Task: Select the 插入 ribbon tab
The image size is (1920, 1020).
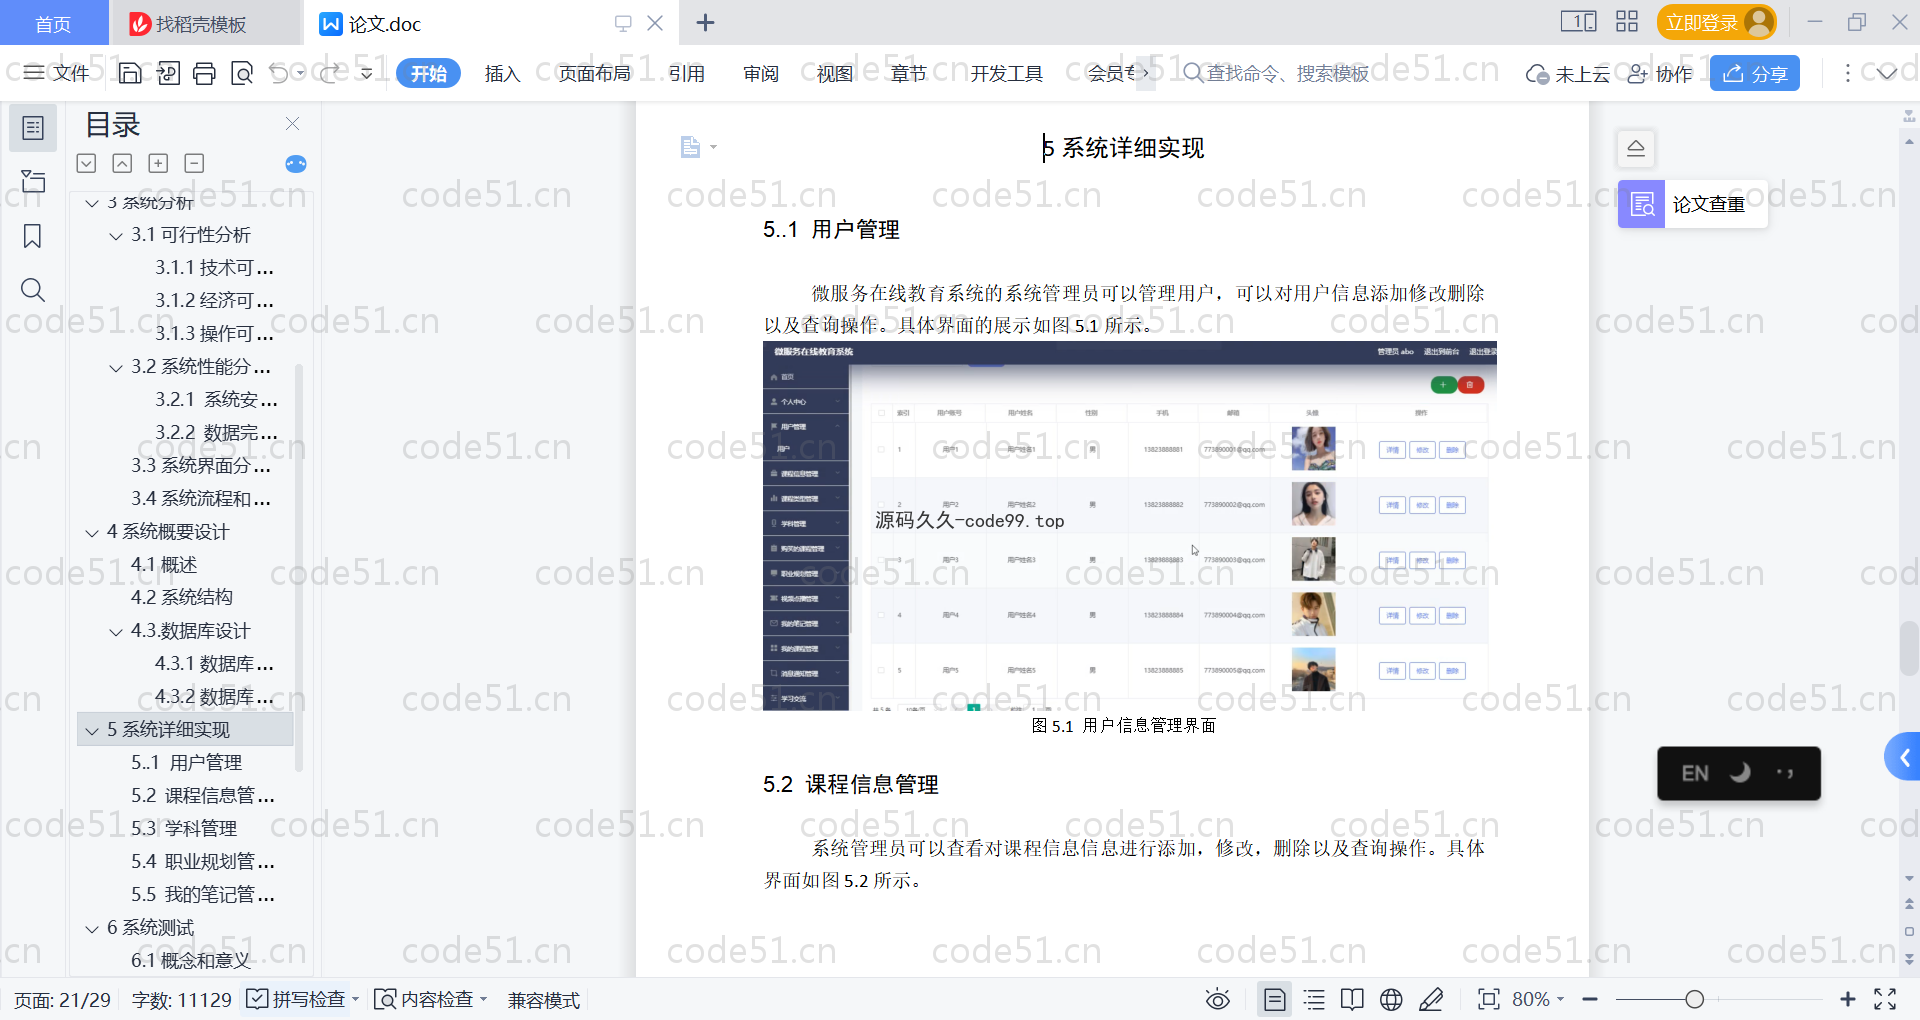Action: point(502,73)
